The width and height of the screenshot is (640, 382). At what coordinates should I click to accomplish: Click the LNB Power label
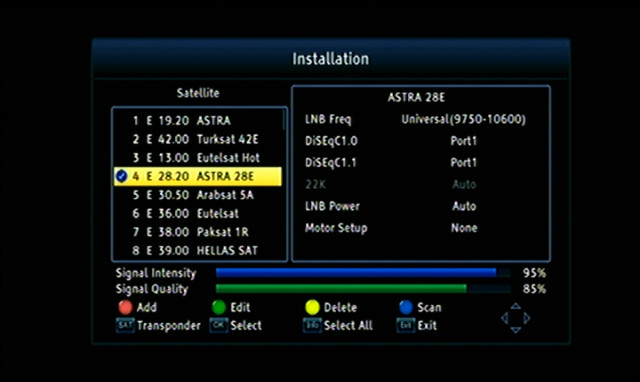coord(332,206)
